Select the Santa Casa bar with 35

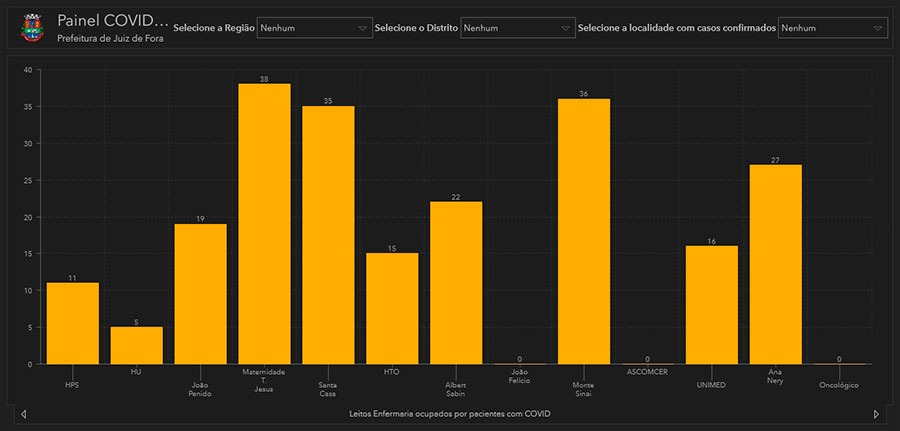pyautogui.click(x=328, y=235)
